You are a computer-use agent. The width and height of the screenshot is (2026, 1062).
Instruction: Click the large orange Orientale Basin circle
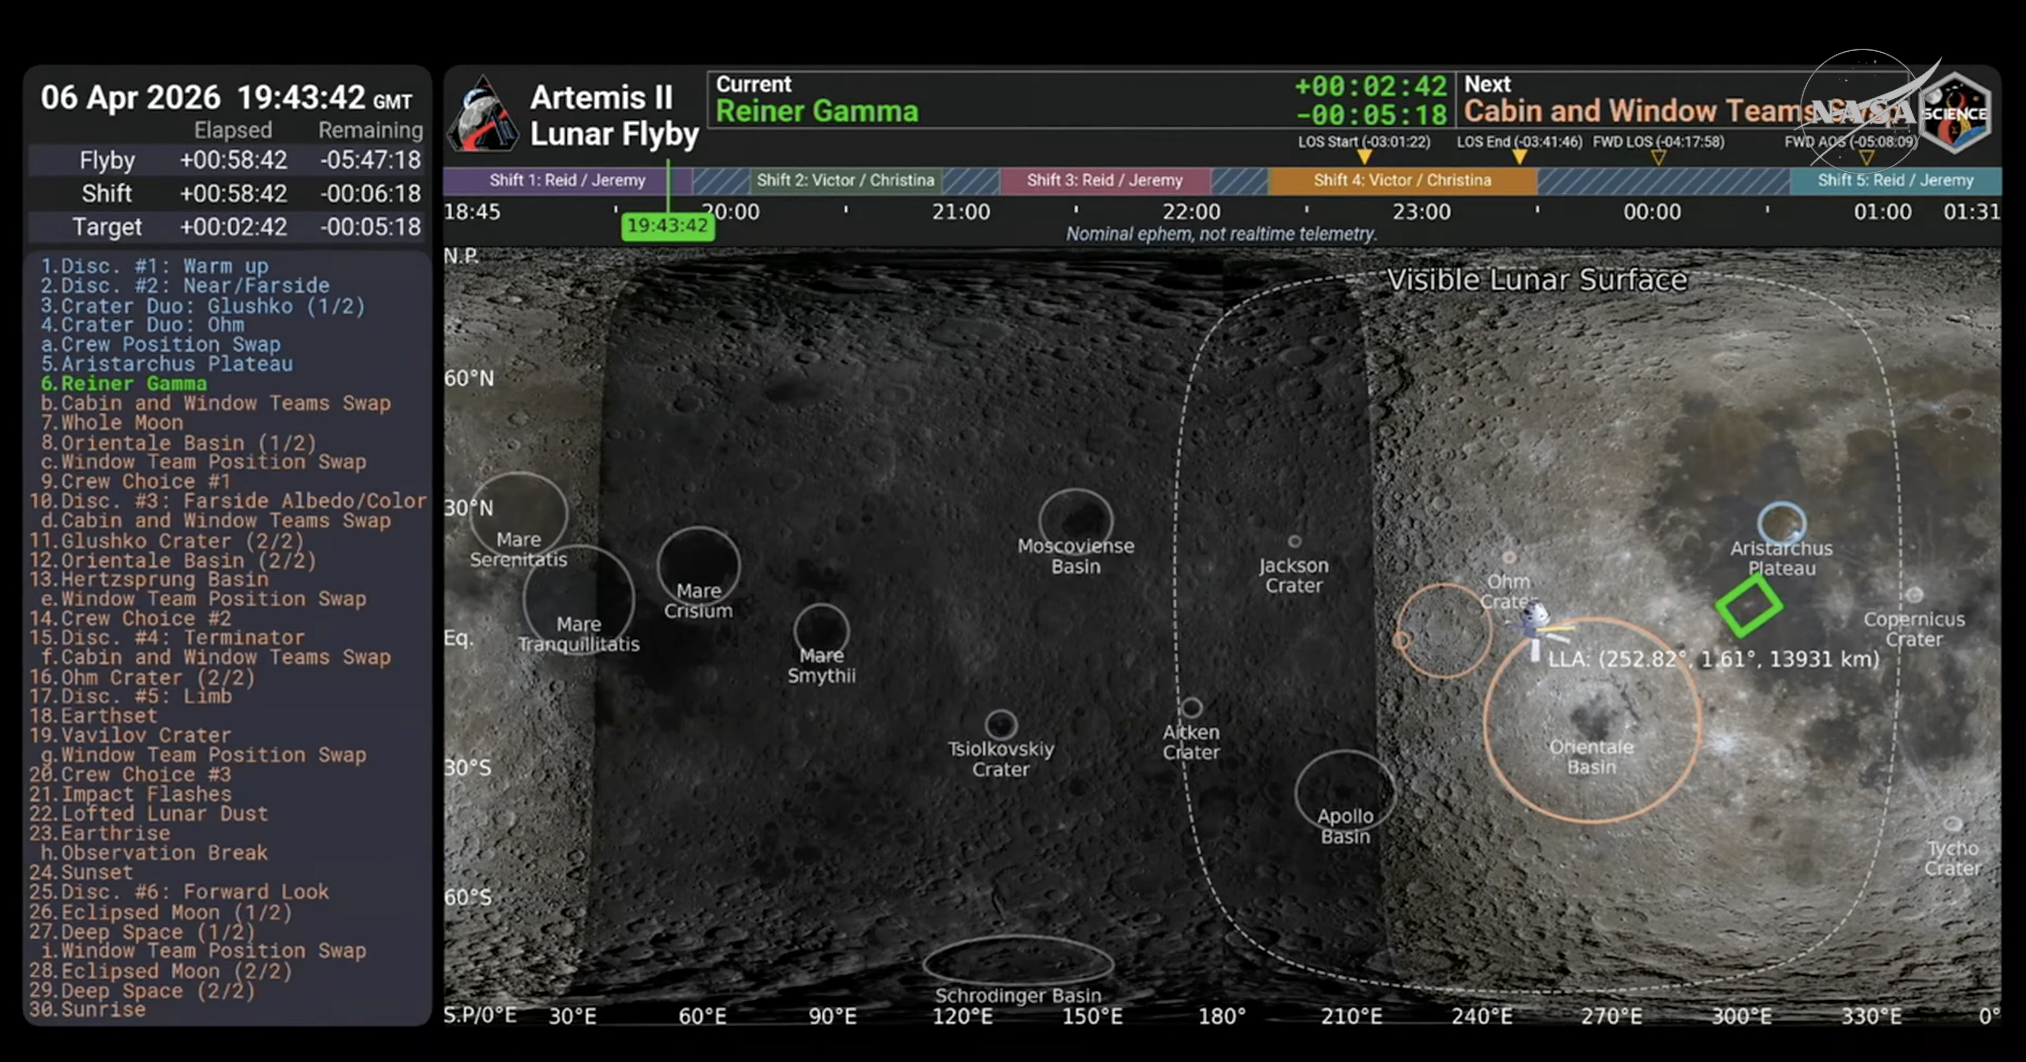[1591, 720]
